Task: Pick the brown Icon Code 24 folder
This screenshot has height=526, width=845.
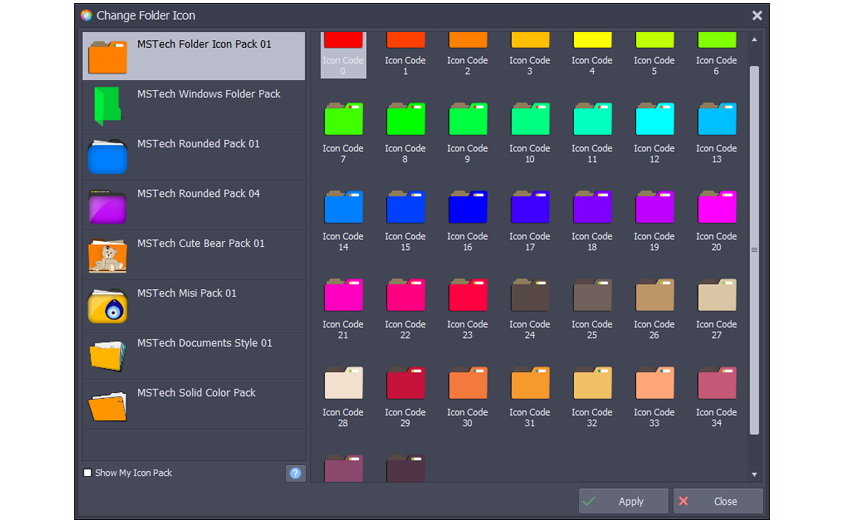Action: point(529,295)
